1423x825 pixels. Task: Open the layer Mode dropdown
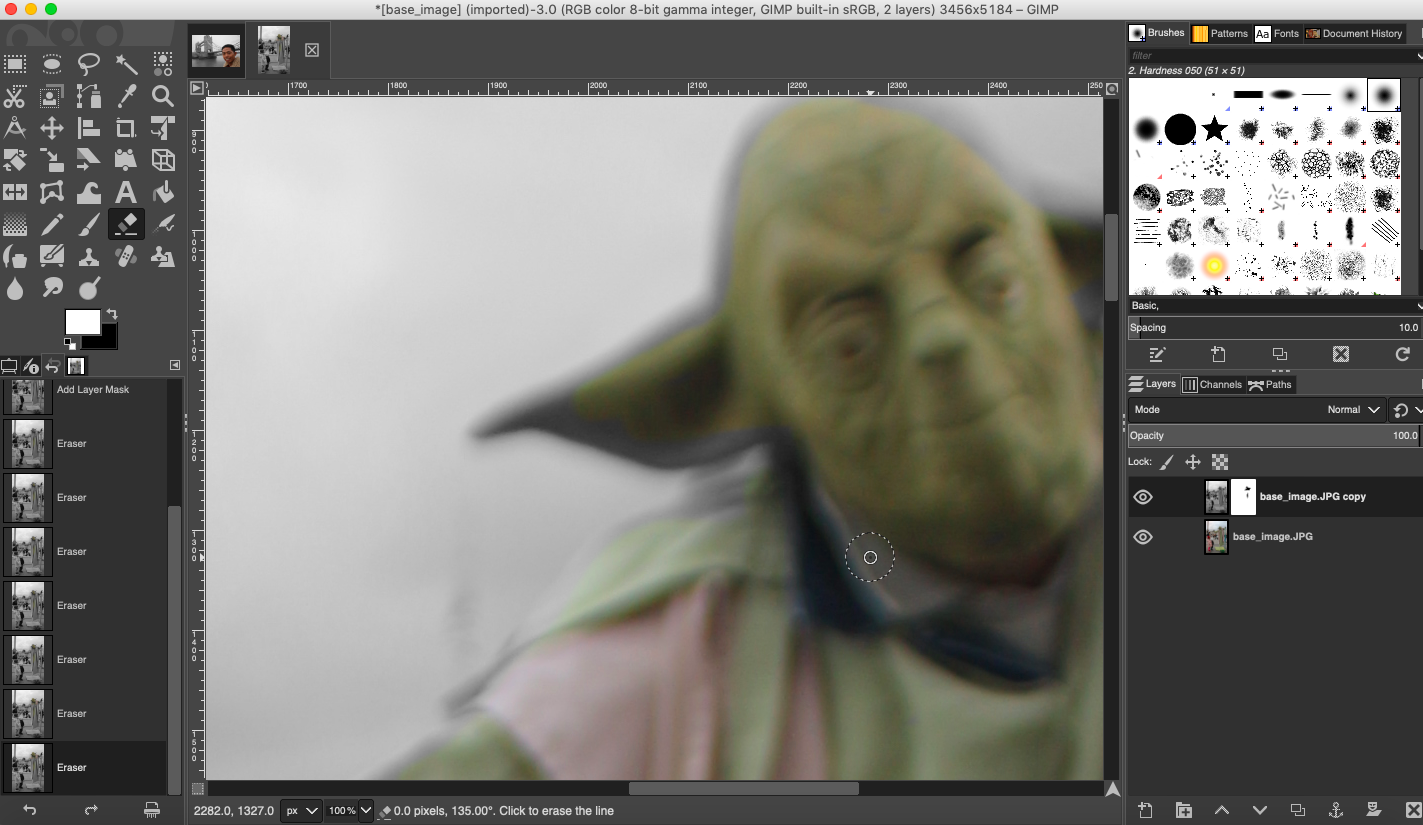(1257, 409)
